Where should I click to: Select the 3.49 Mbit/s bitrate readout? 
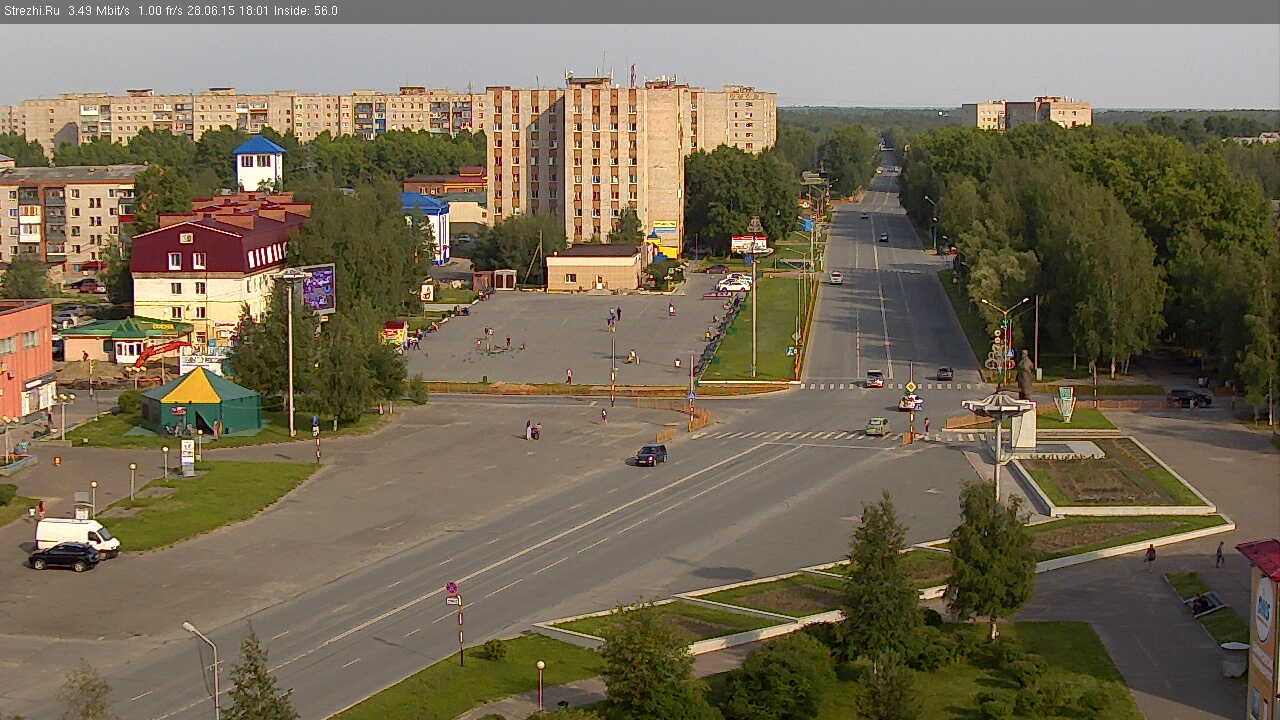(x=99, y=11)
